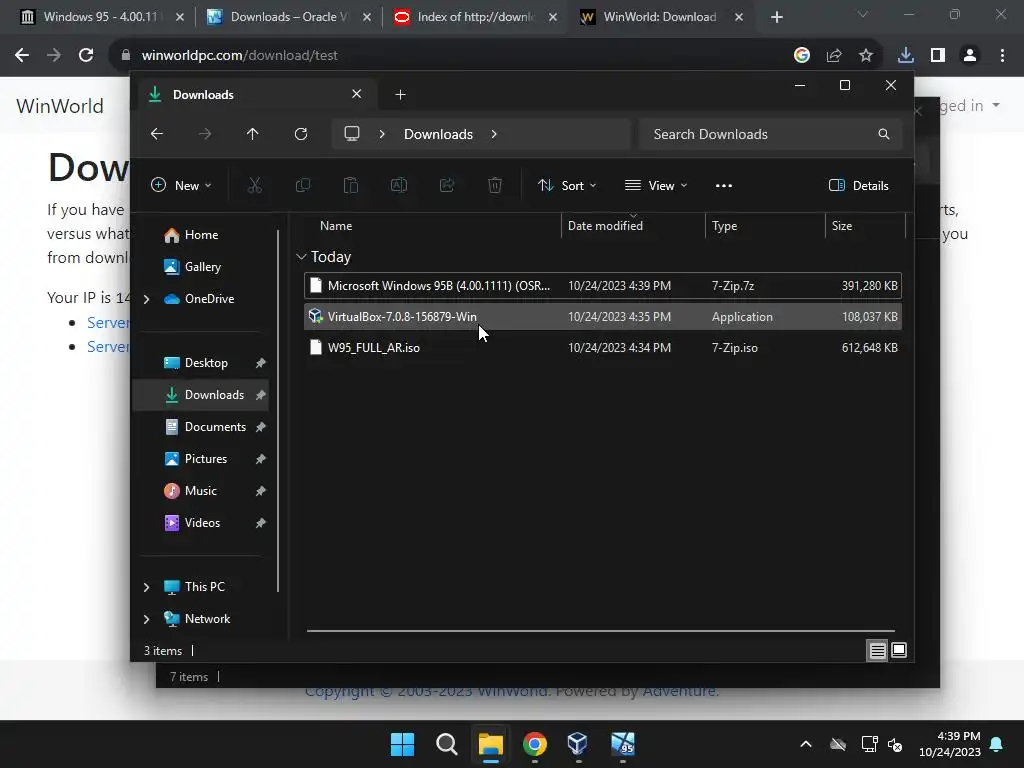This screenshot has height=768, width=1024.
Task: Close the Downloads Explorer tab
Action: pos(357,94)
